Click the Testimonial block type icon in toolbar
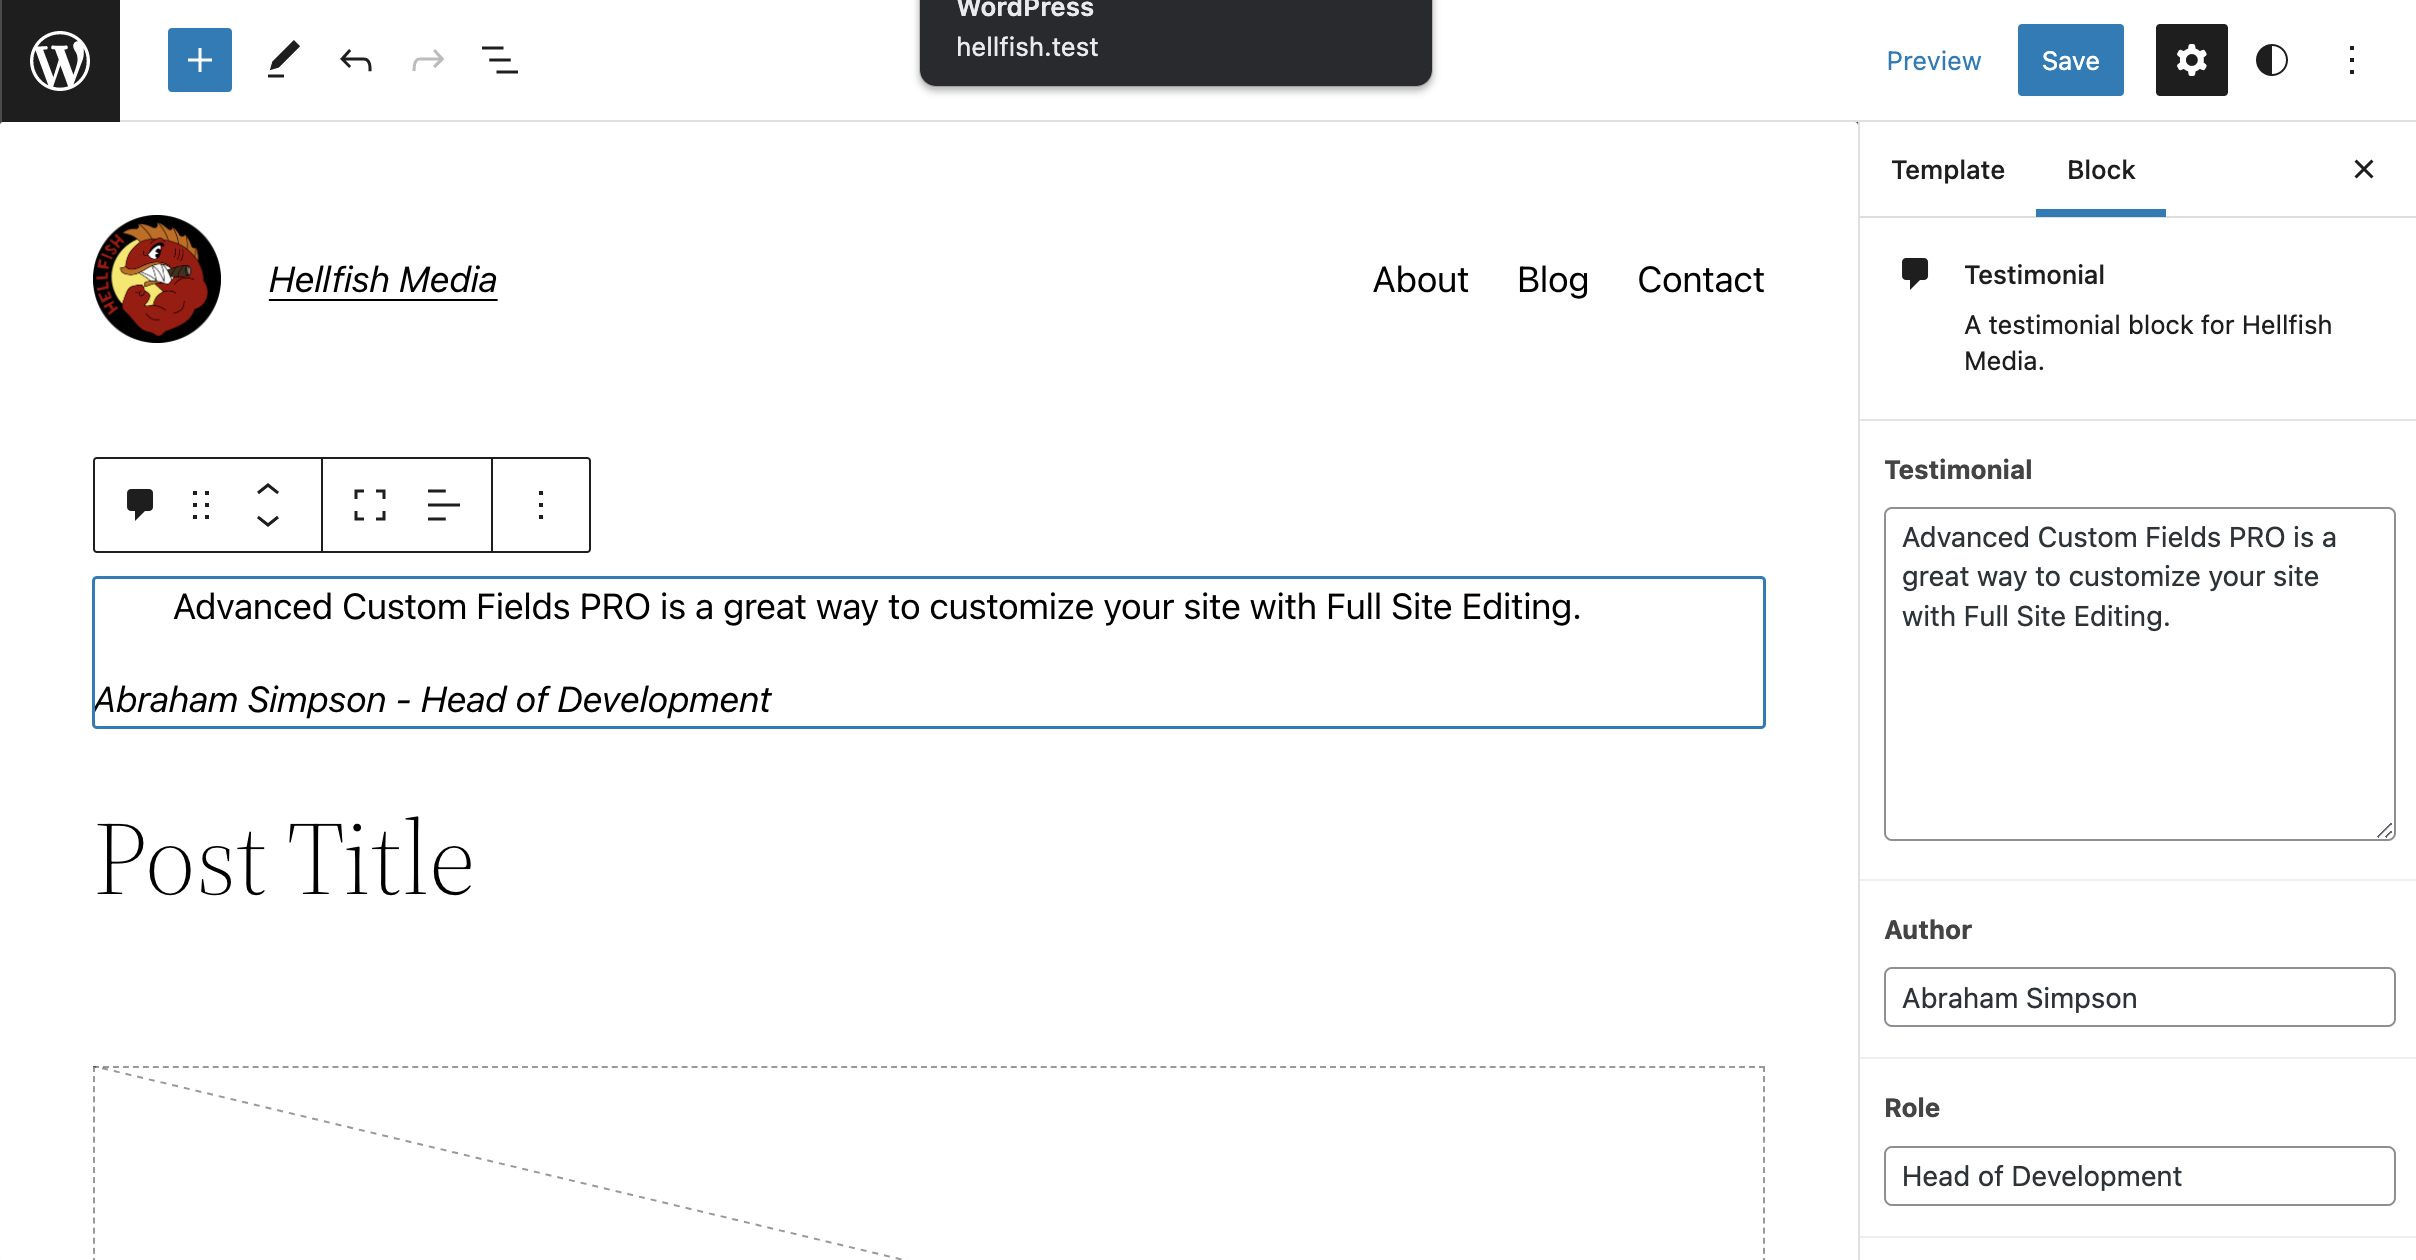Image resolution: width=2416 pixels, height=1260 pixels. tap(140, 504)
